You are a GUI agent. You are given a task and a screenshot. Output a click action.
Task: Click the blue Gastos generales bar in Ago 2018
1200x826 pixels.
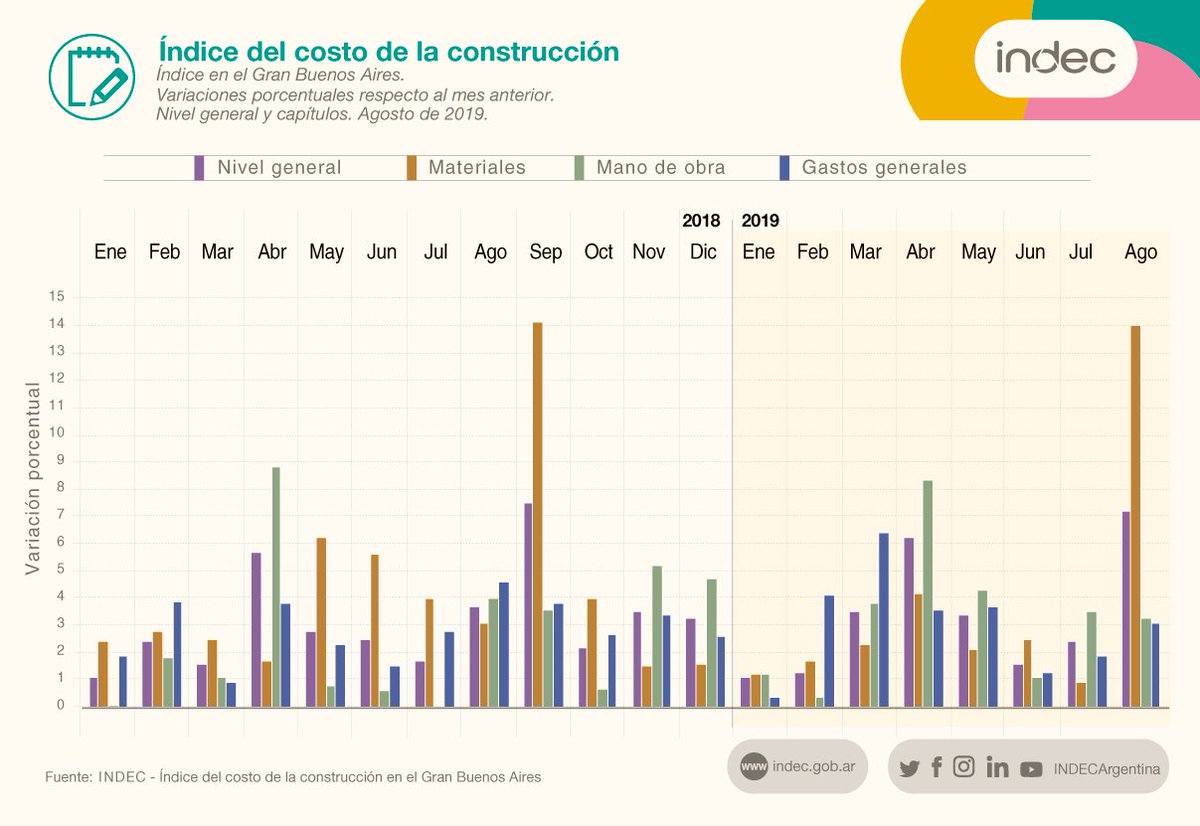click(x=504, y=644)
